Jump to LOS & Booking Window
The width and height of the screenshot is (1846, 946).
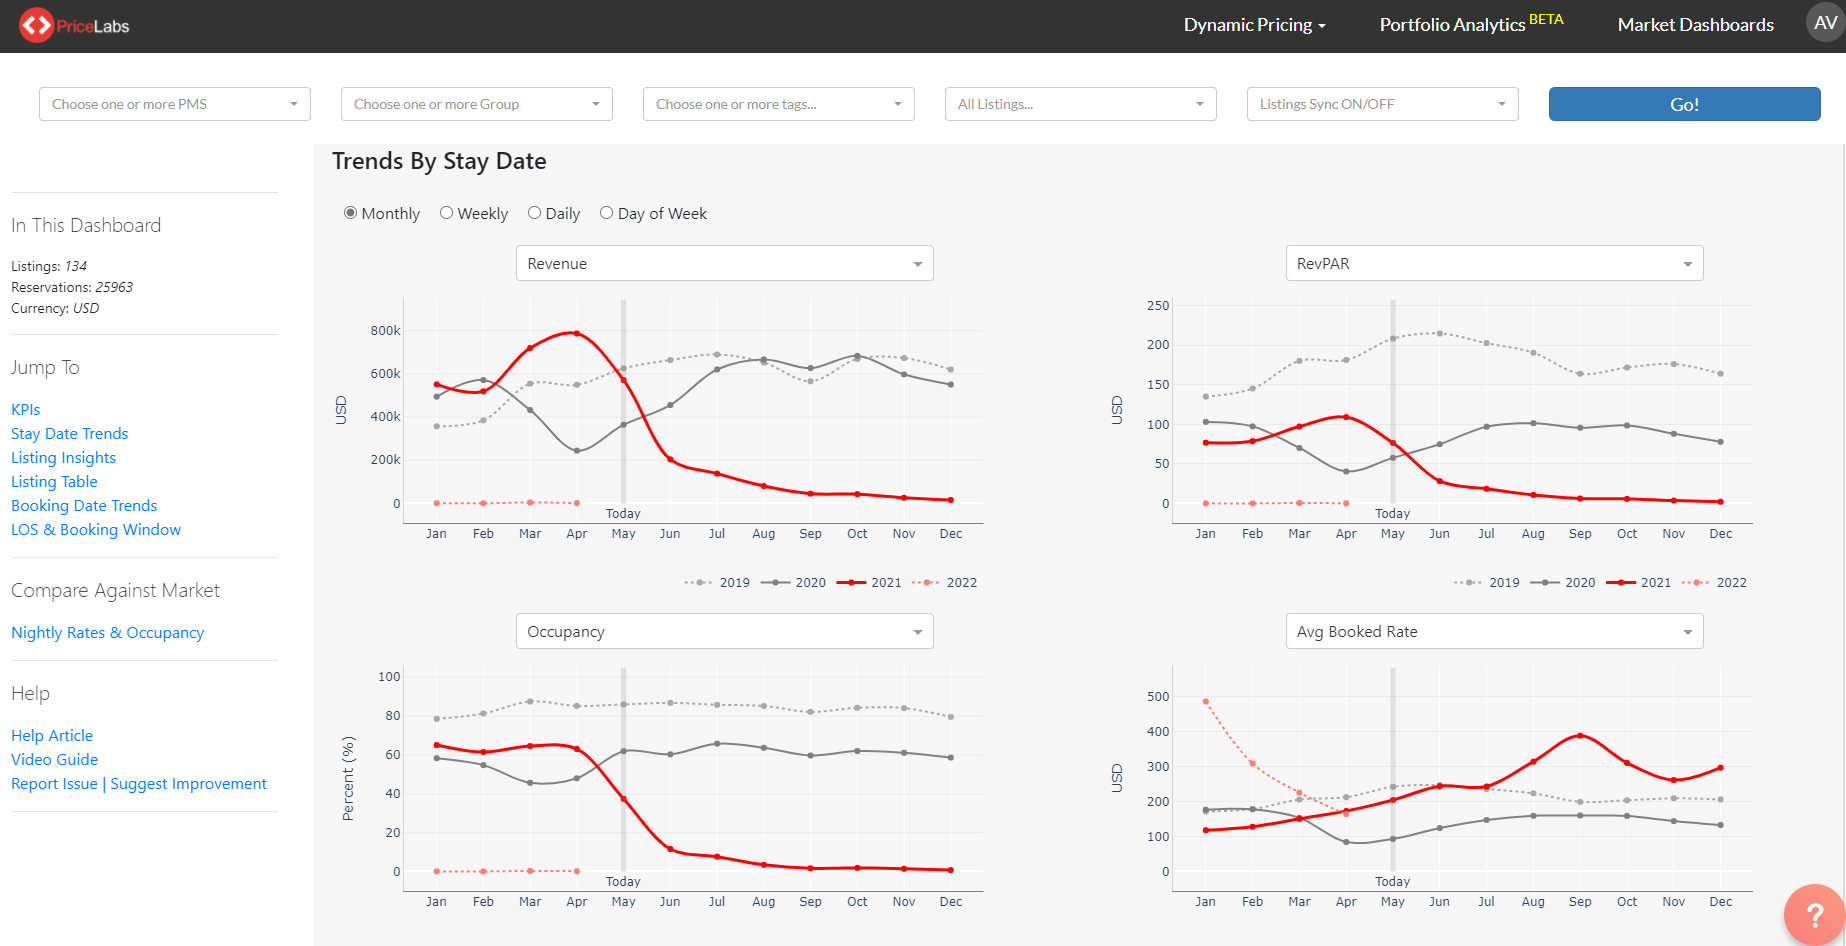click(96, 529)
